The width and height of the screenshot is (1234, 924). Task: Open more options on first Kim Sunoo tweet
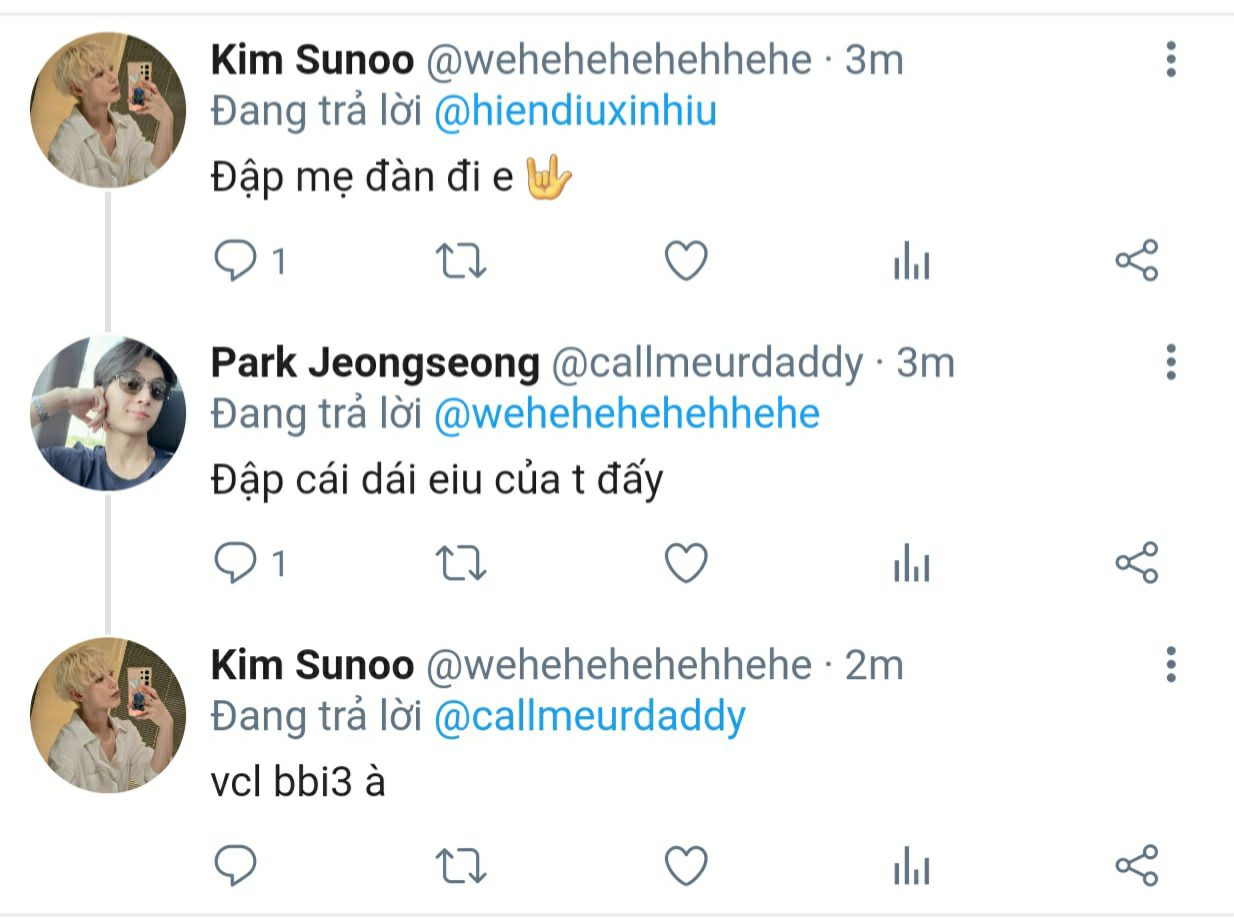1171,60
